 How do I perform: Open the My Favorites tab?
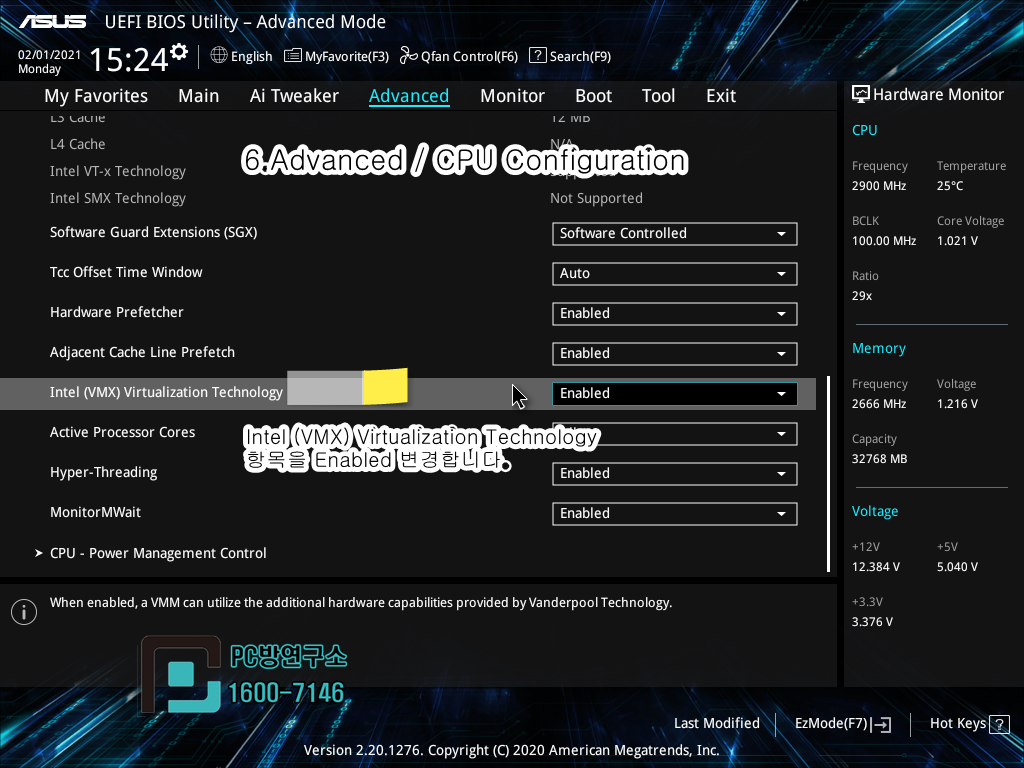(x=96, y=96)
